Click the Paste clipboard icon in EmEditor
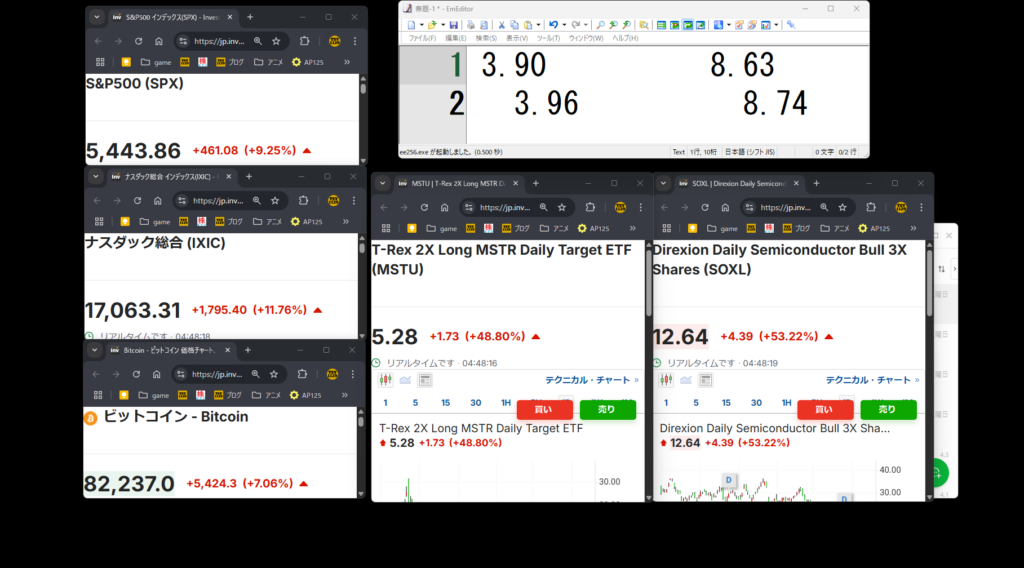Screen dimensions: 1024x568 click(x=528, y=25)
